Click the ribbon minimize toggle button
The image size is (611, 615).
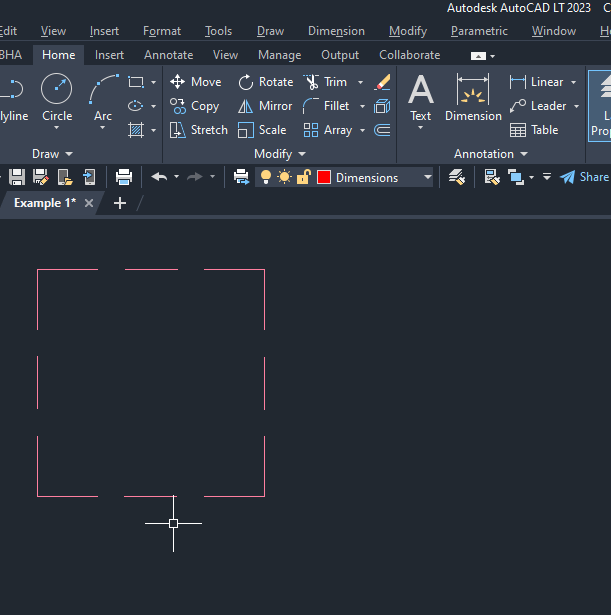478,56
